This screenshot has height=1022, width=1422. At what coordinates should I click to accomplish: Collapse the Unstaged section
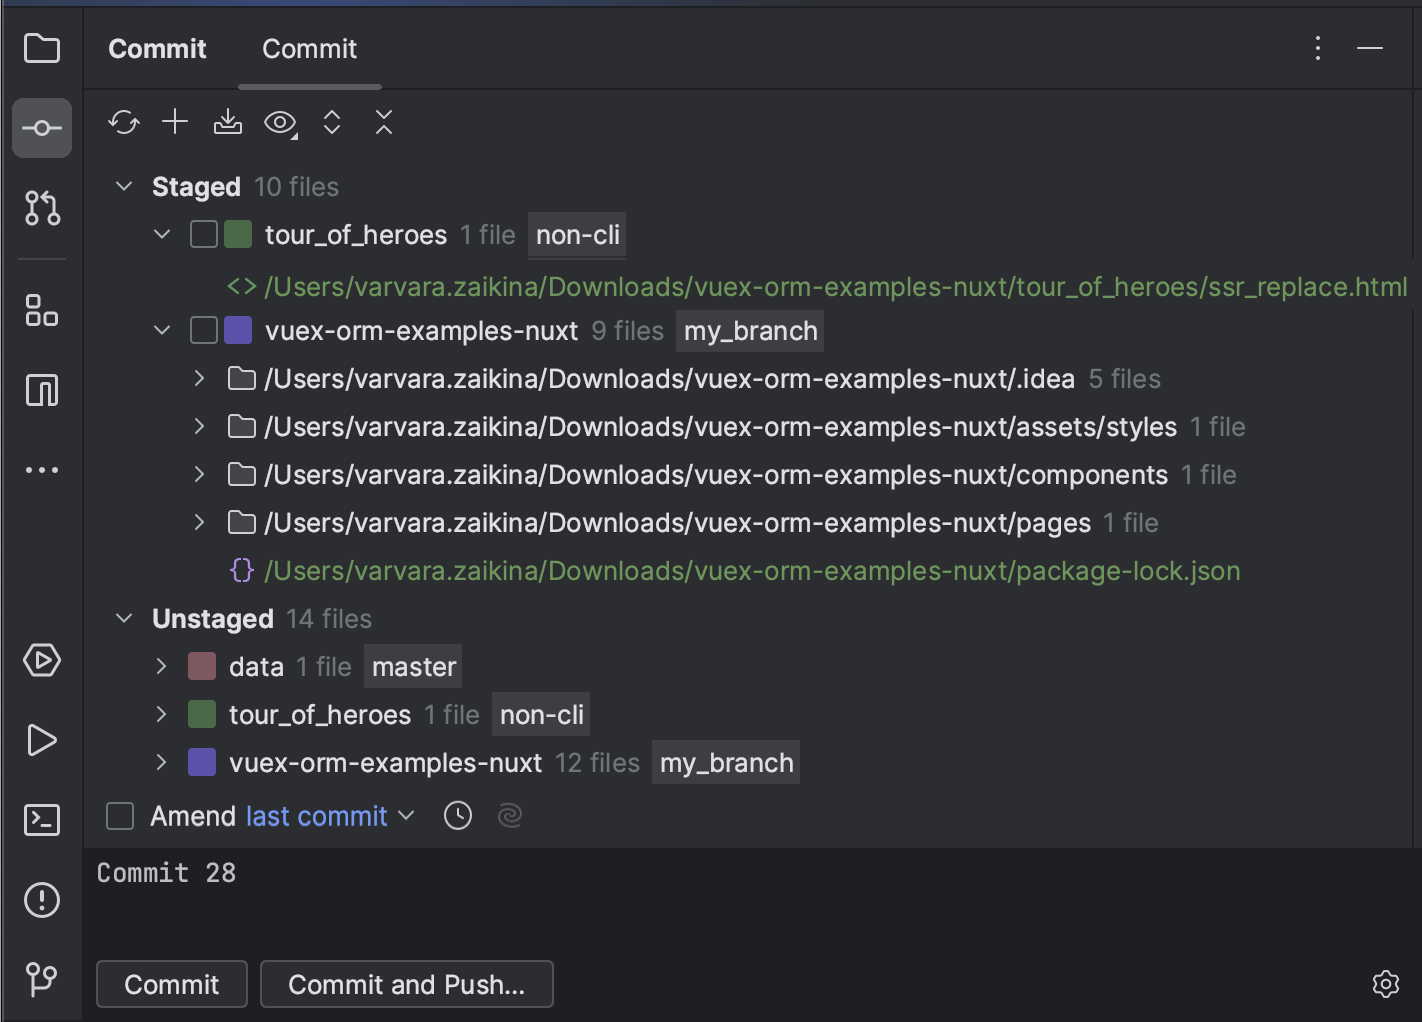pos(124,618)
